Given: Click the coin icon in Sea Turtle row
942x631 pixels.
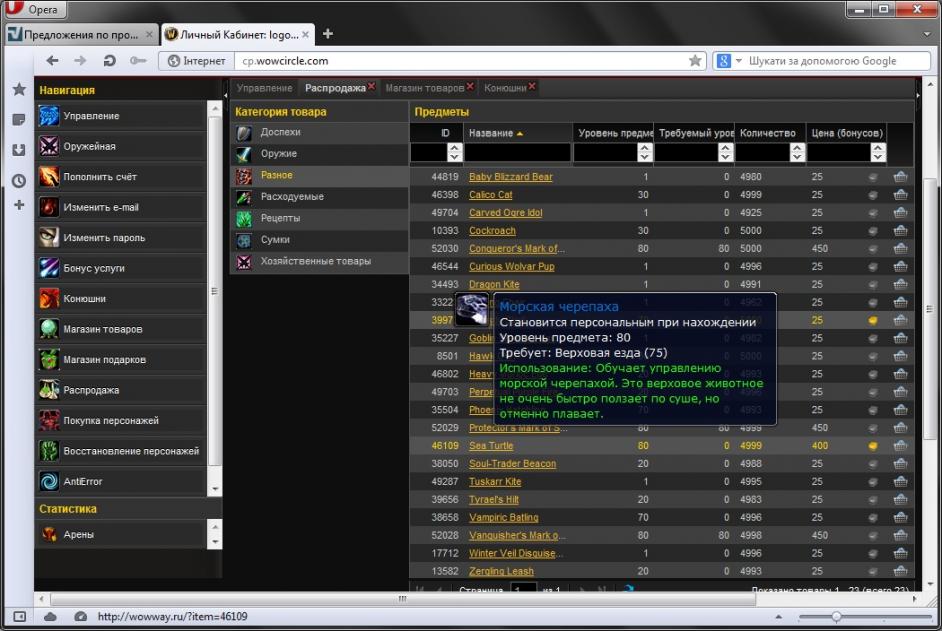Looking at the screenshot, I should coord(872,446).
